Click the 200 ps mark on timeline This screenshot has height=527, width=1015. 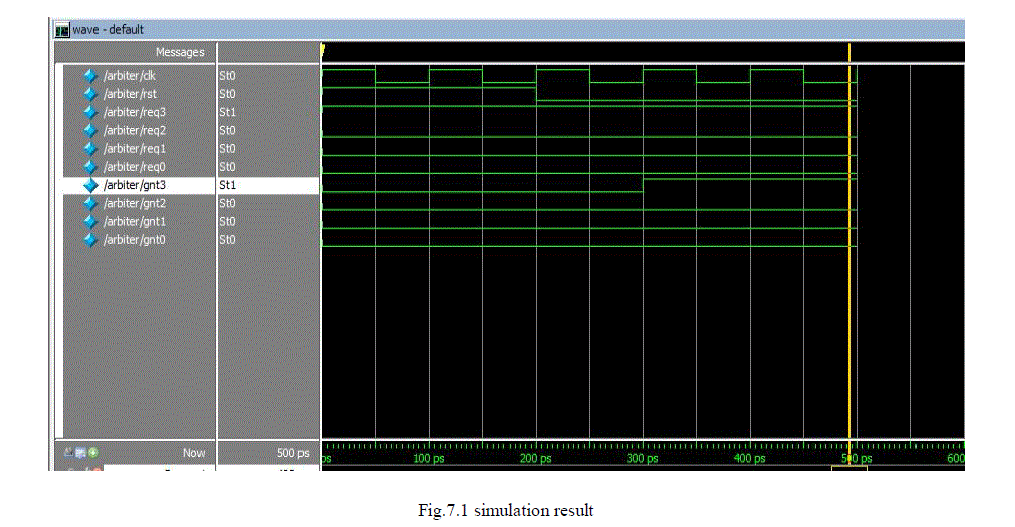click(x=536, y=458)
